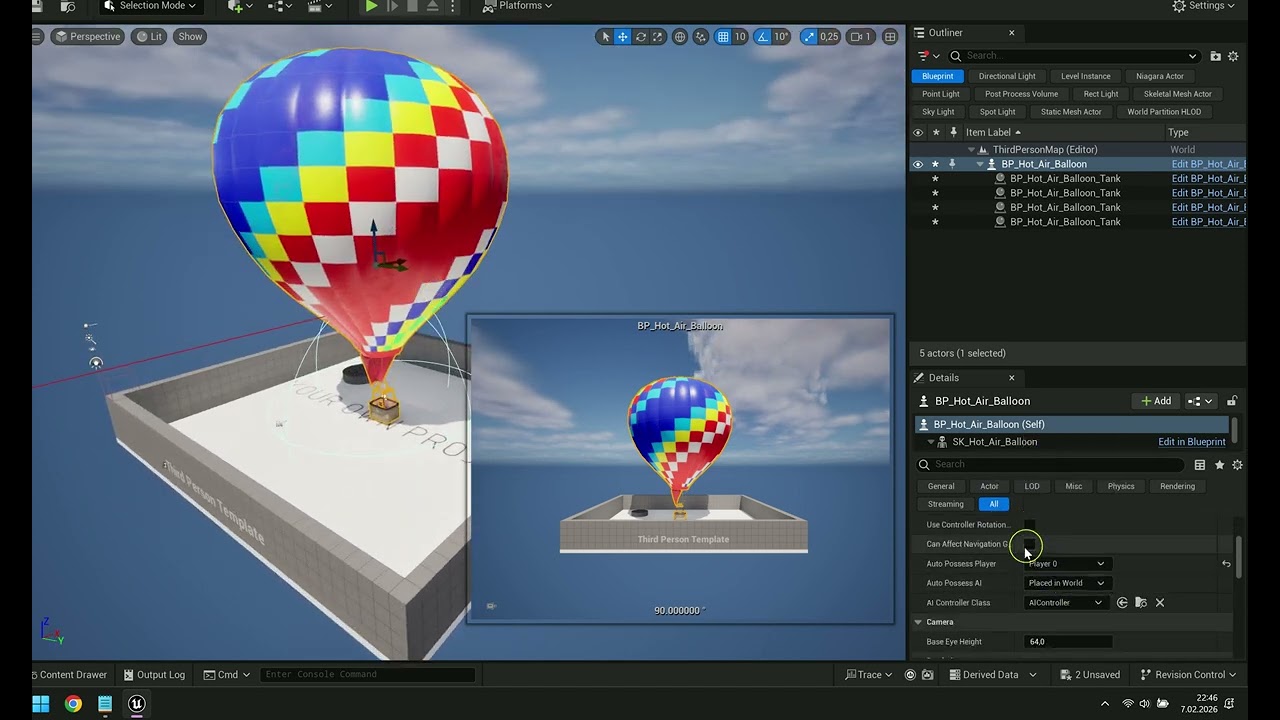The width and height of the screenshot is (1280, 720).
Task: Filter the Outliner by Static Mesh Actor
Action: (x=1071, y=112)
